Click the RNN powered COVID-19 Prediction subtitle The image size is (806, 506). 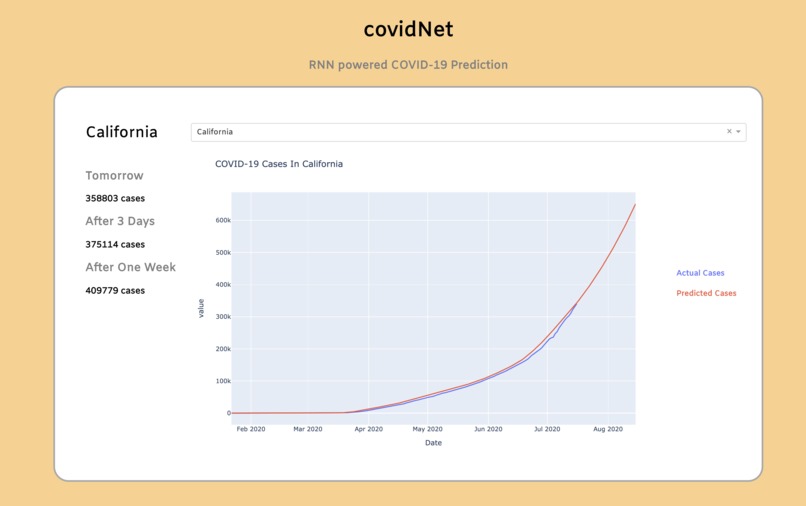(408, 65)
